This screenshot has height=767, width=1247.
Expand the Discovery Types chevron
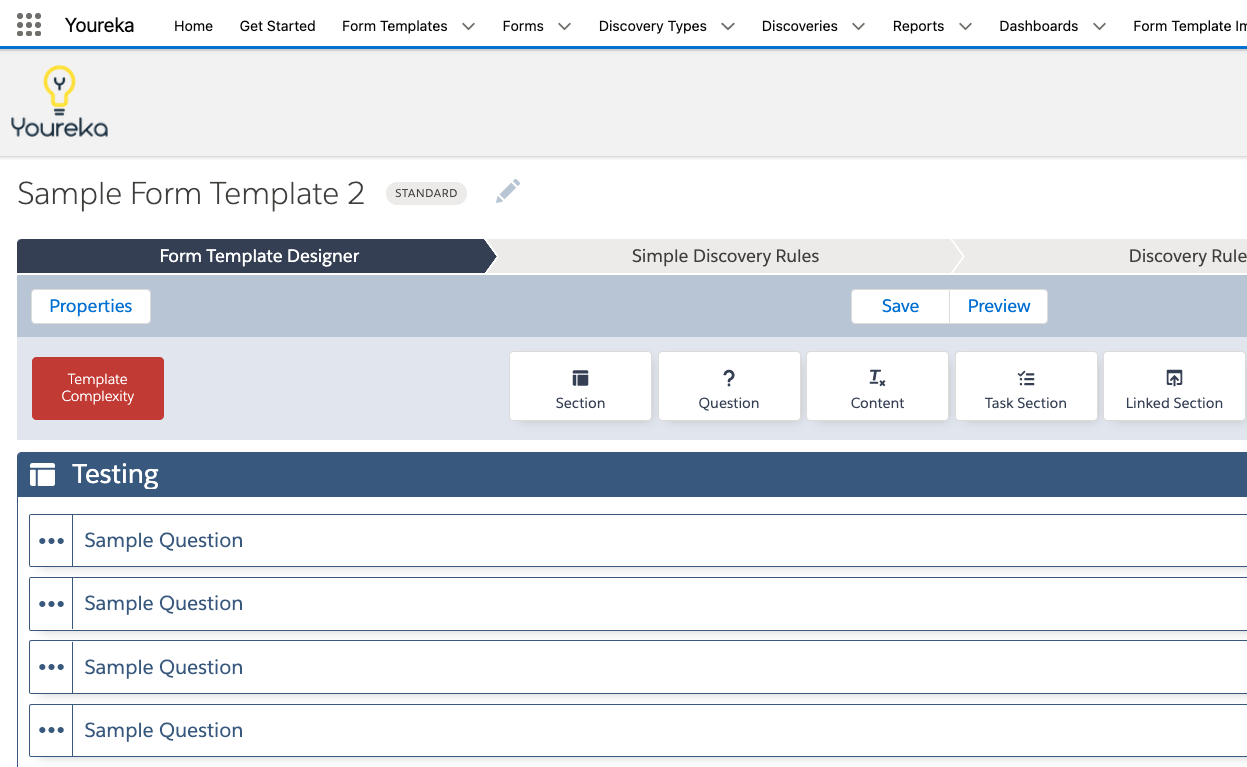pyautogui.click(x=727, y=26)
